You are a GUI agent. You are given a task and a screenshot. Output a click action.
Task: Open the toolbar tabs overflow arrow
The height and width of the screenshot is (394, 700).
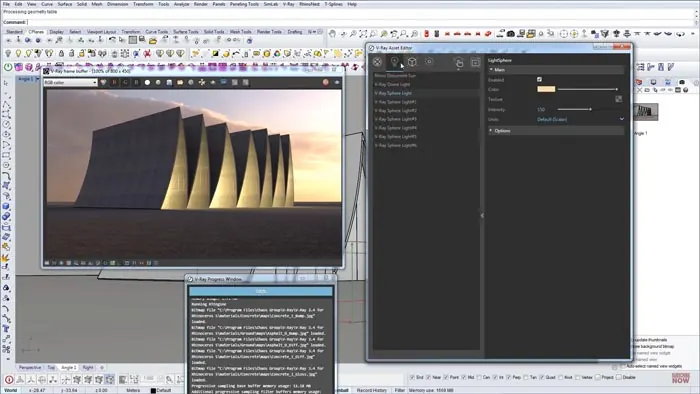click(314, 32)
